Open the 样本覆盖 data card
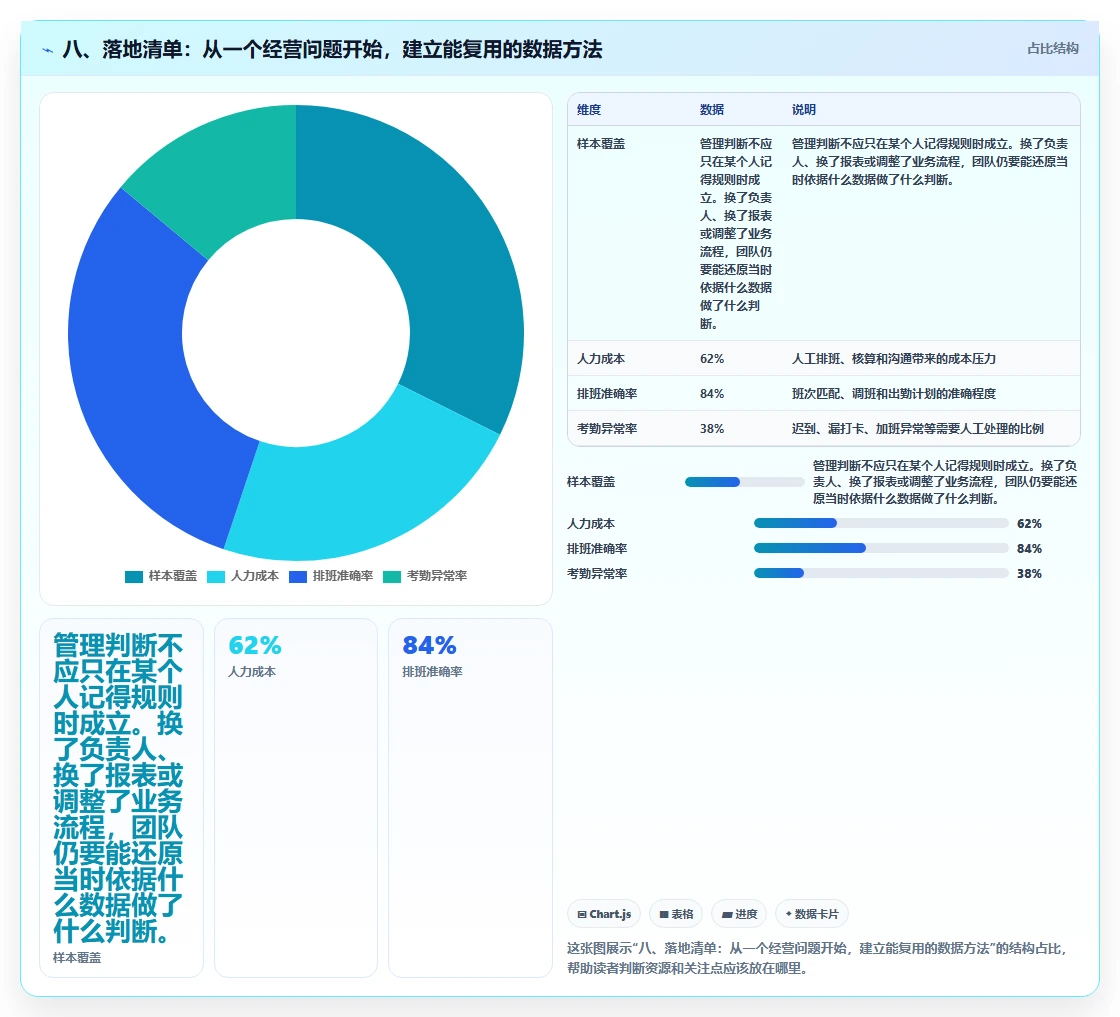Image resolution: width=1120 pixels, height=1017 pixels. tap(121, 798)
